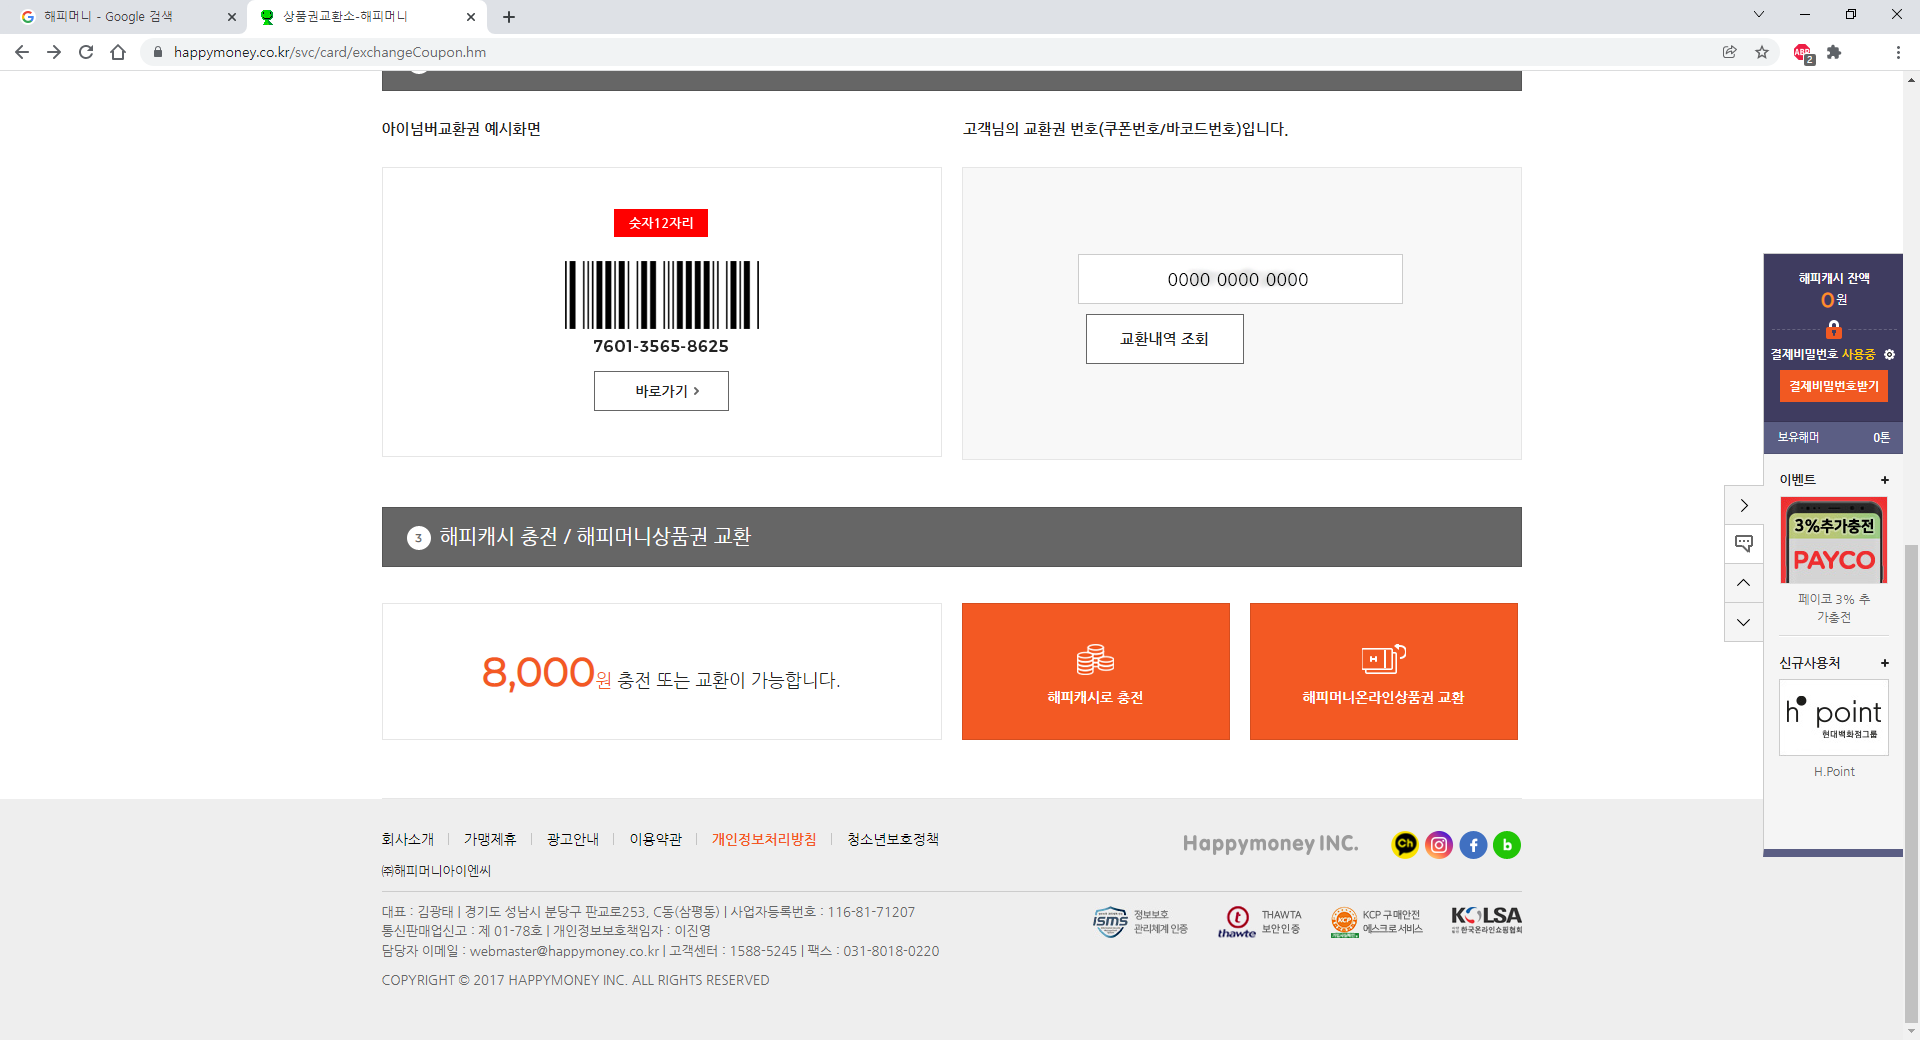Click the KOLSA association logo

pos(1487,920)
